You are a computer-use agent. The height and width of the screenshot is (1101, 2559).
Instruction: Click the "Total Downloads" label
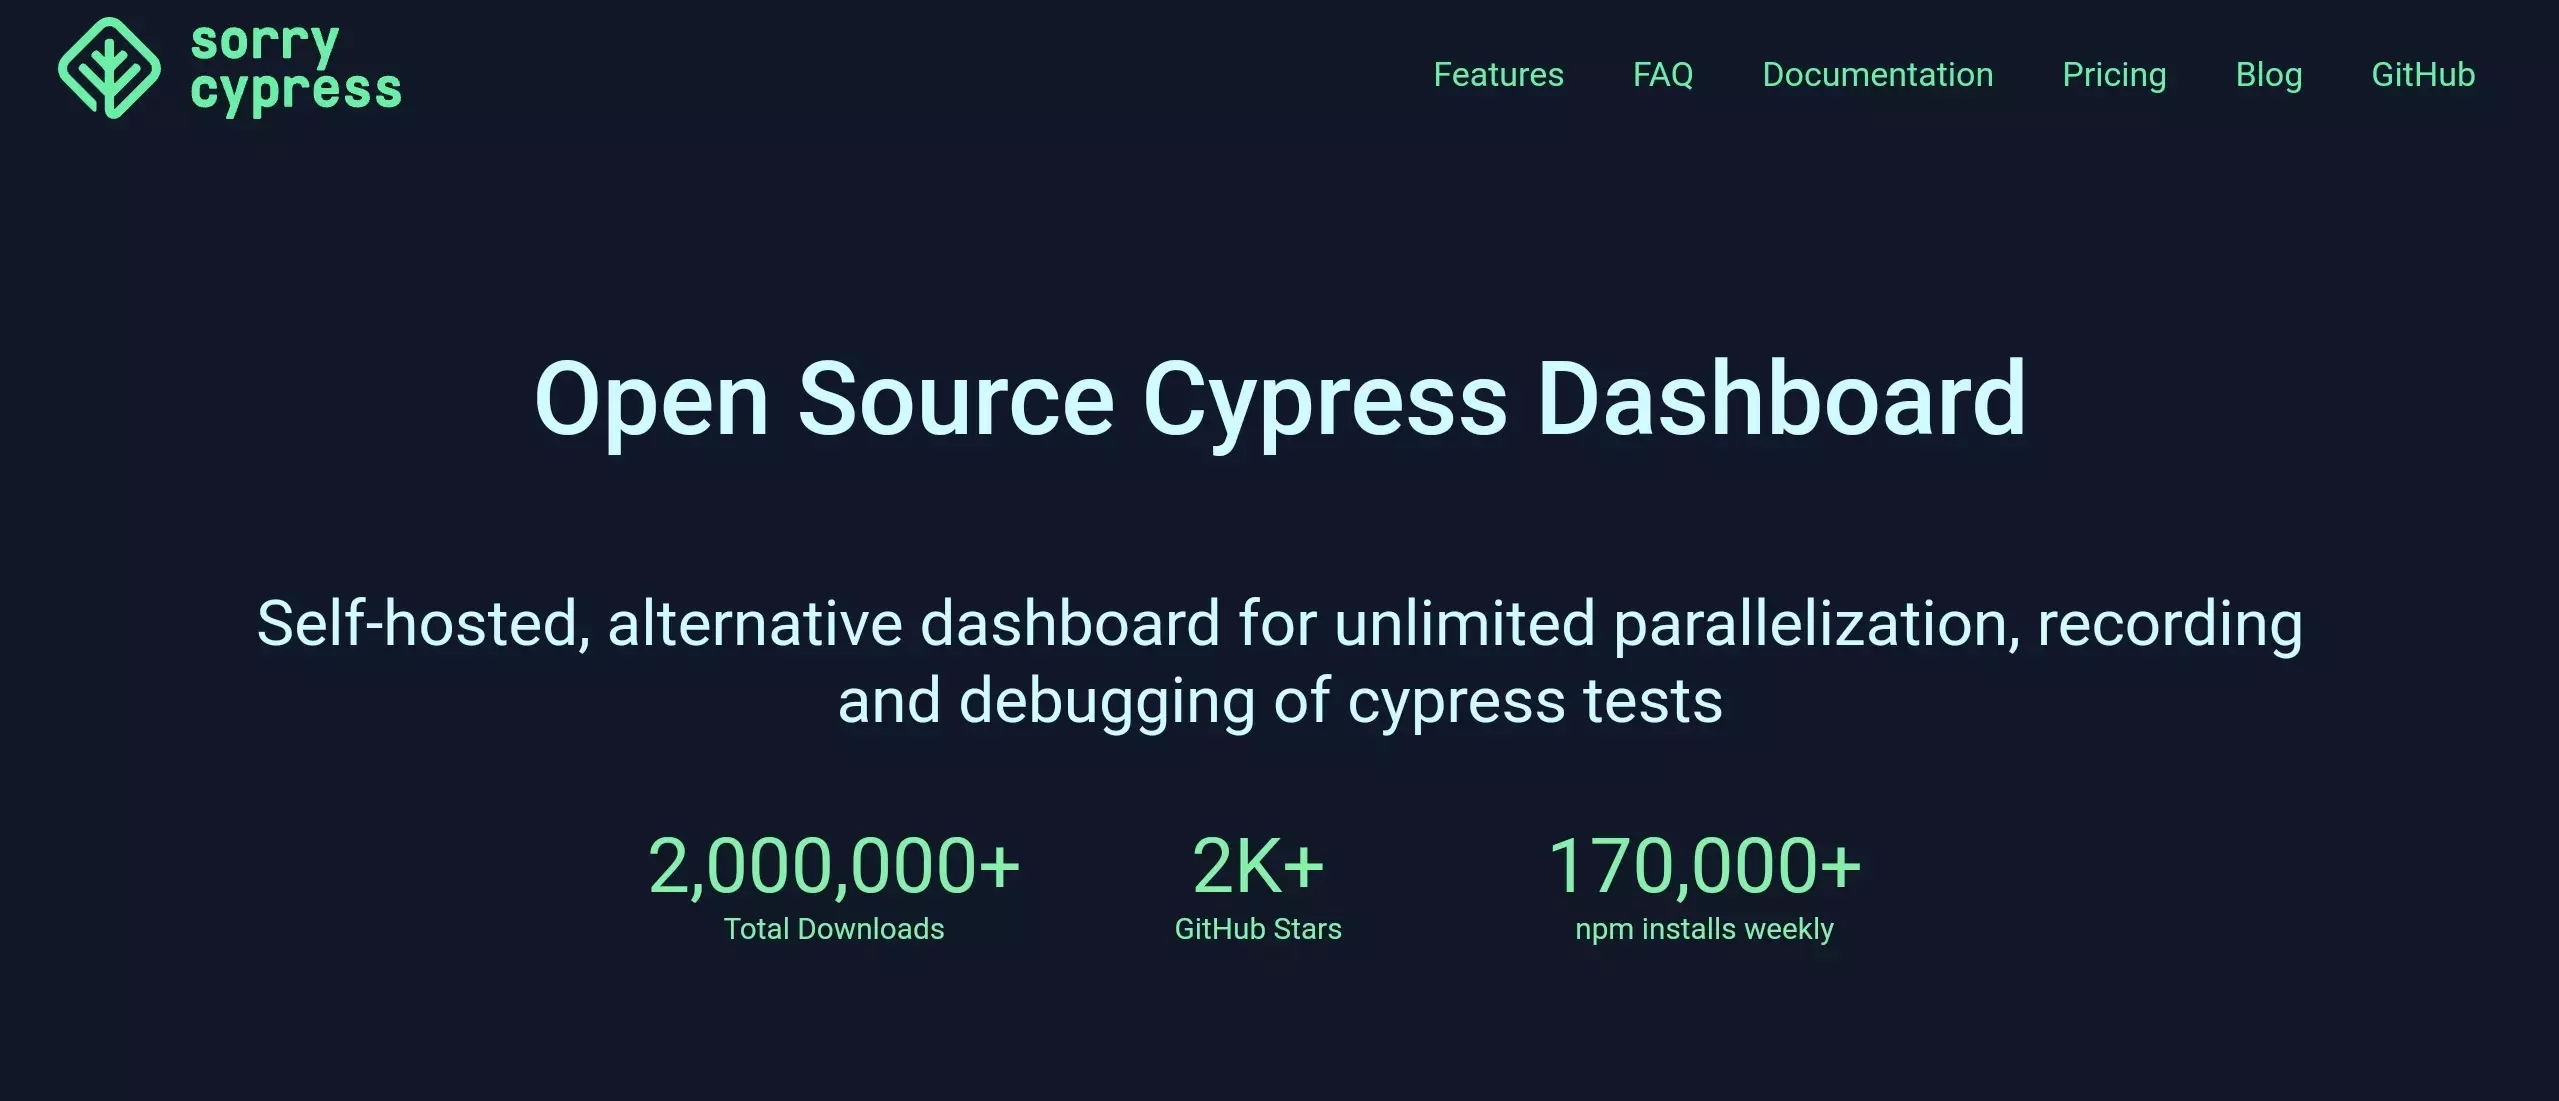[833, 929]
